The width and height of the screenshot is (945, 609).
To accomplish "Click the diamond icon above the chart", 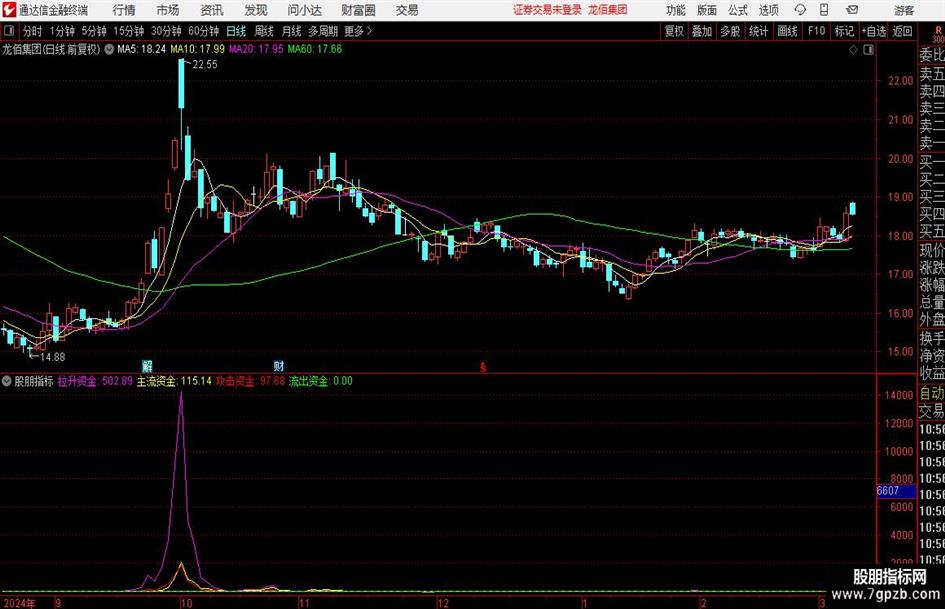I will [x=853, y=50].
